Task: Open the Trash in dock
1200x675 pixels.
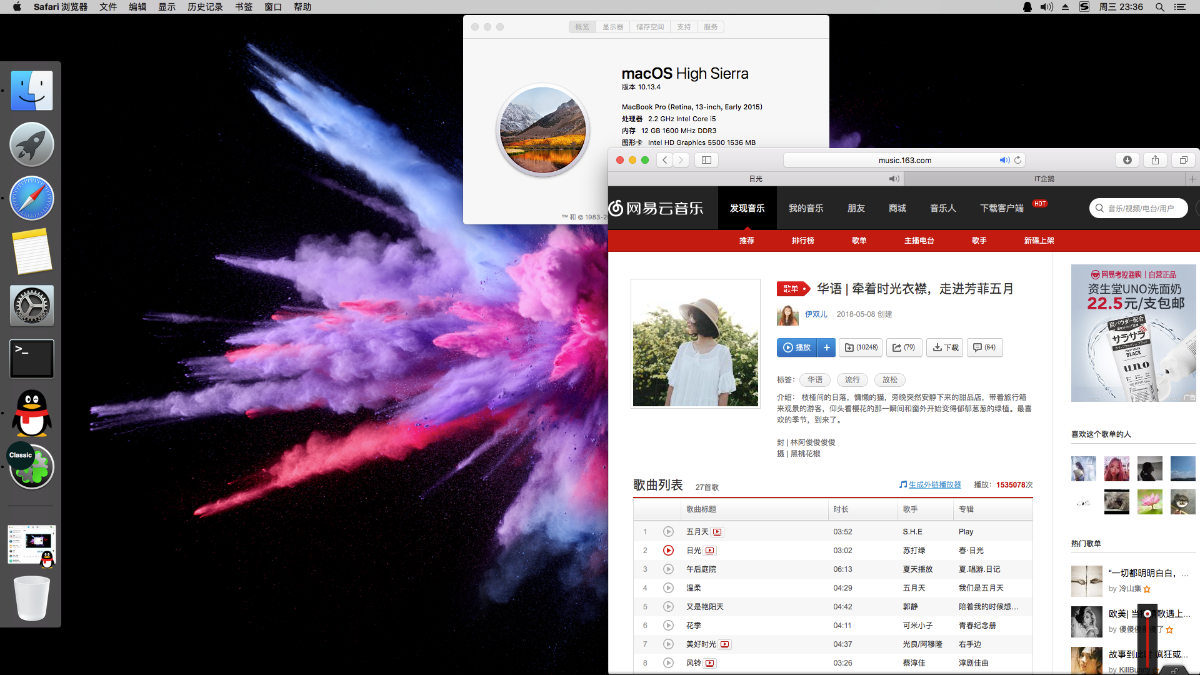Action: pos(32,598)
